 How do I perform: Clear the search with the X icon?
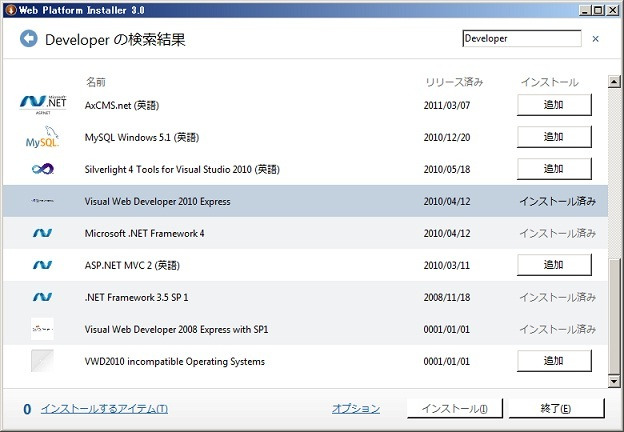click(x=595, y=39)
